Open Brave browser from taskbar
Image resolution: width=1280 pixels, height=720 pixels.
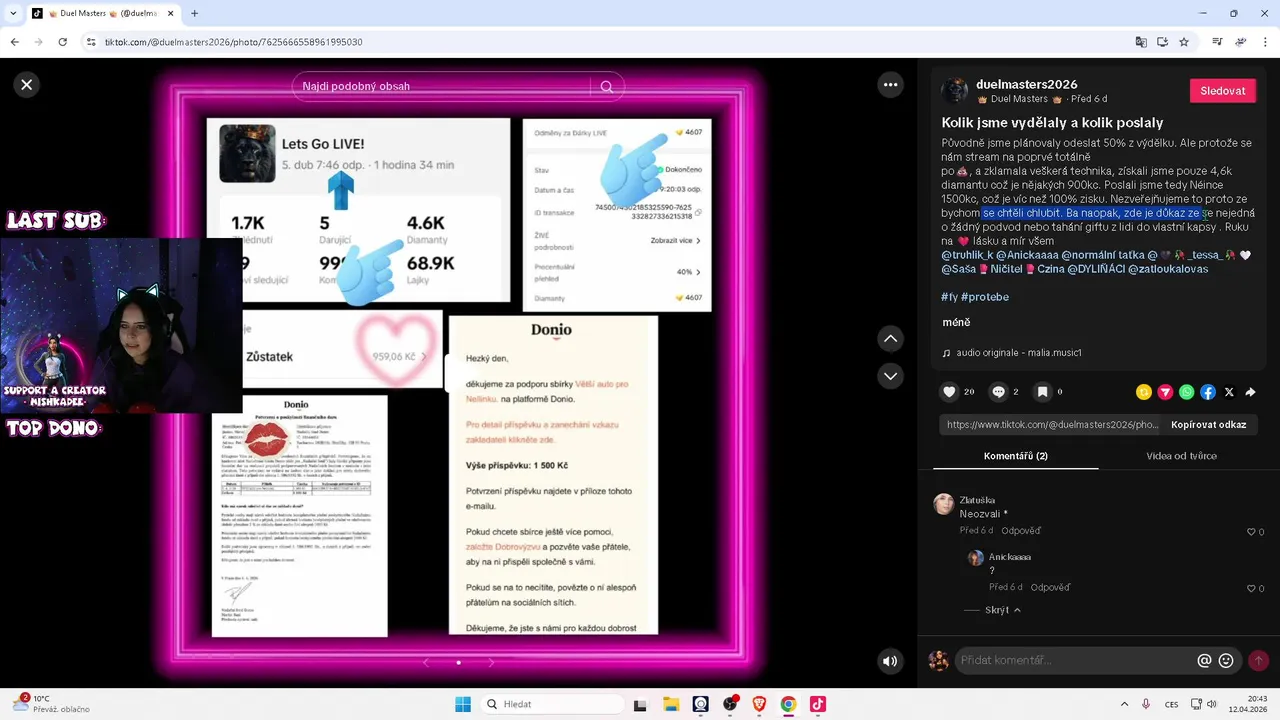pyautogui.click(x=759, y=704)
